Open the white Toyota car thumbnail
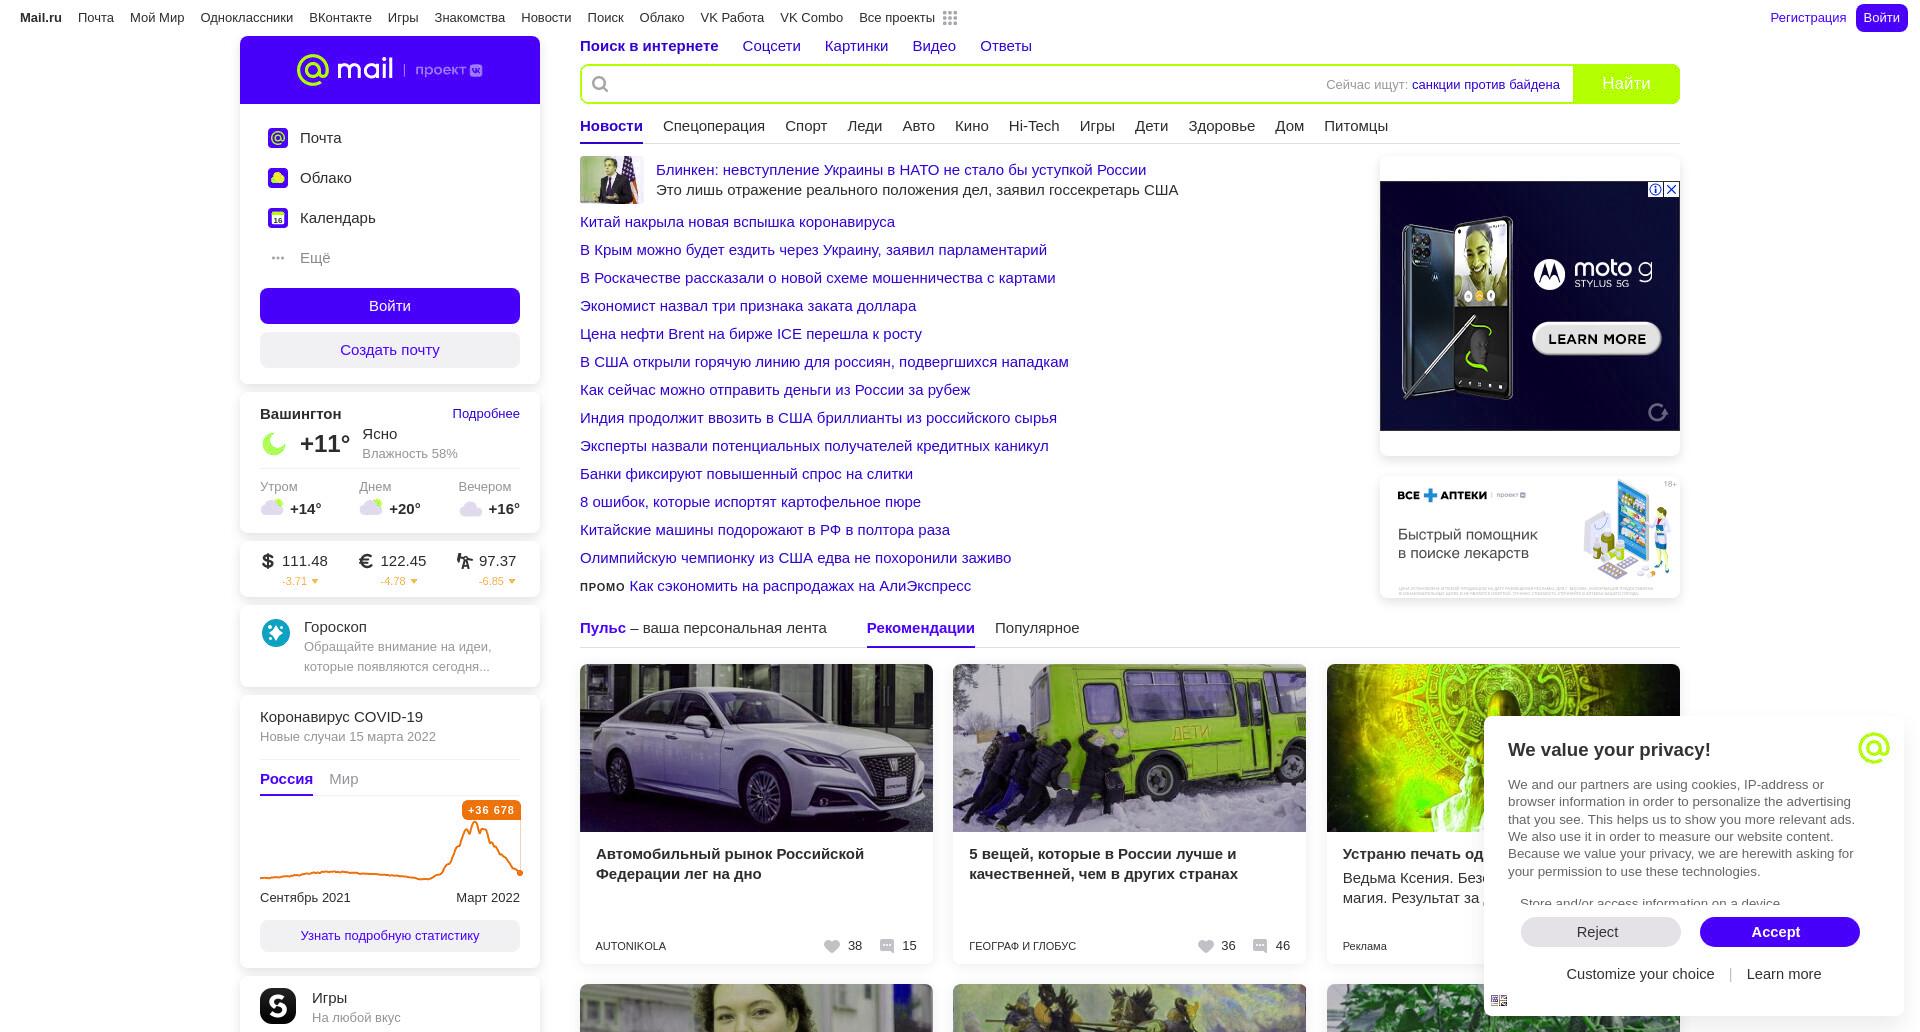 tap(756, 748)
